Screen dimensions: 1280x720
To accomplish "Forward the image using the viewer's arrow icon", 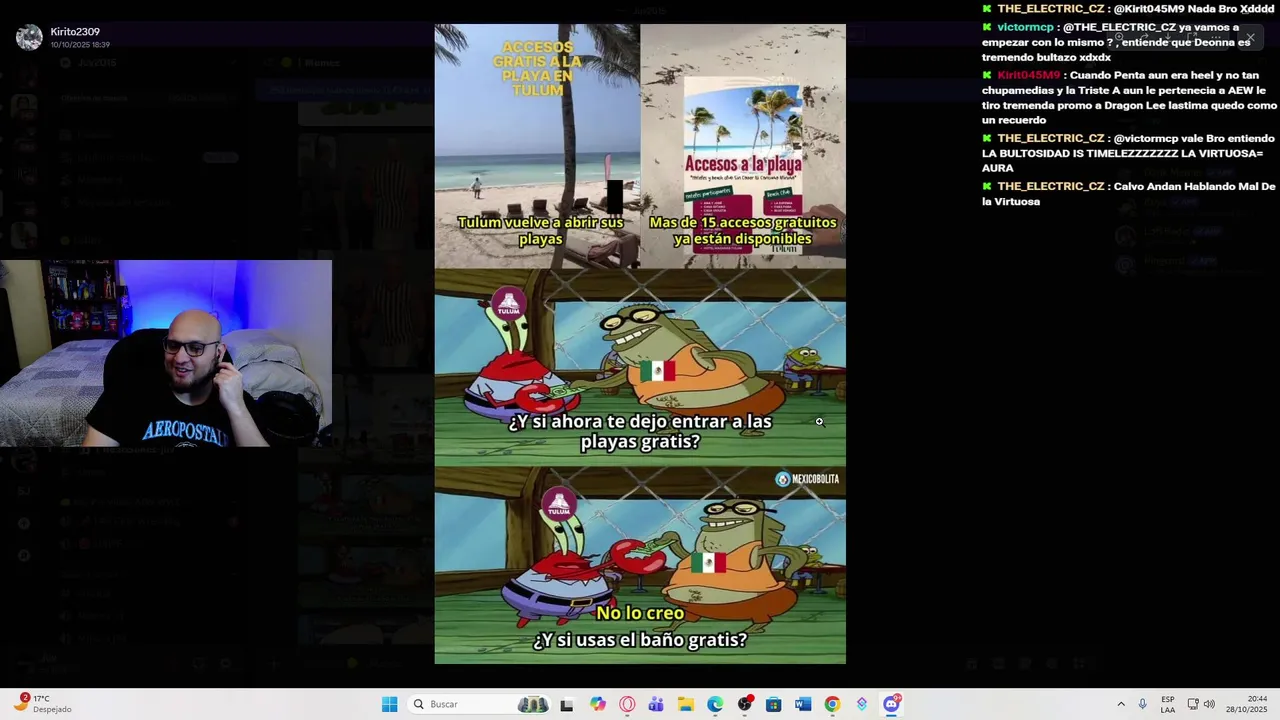I will click(x=1144, y=37).
